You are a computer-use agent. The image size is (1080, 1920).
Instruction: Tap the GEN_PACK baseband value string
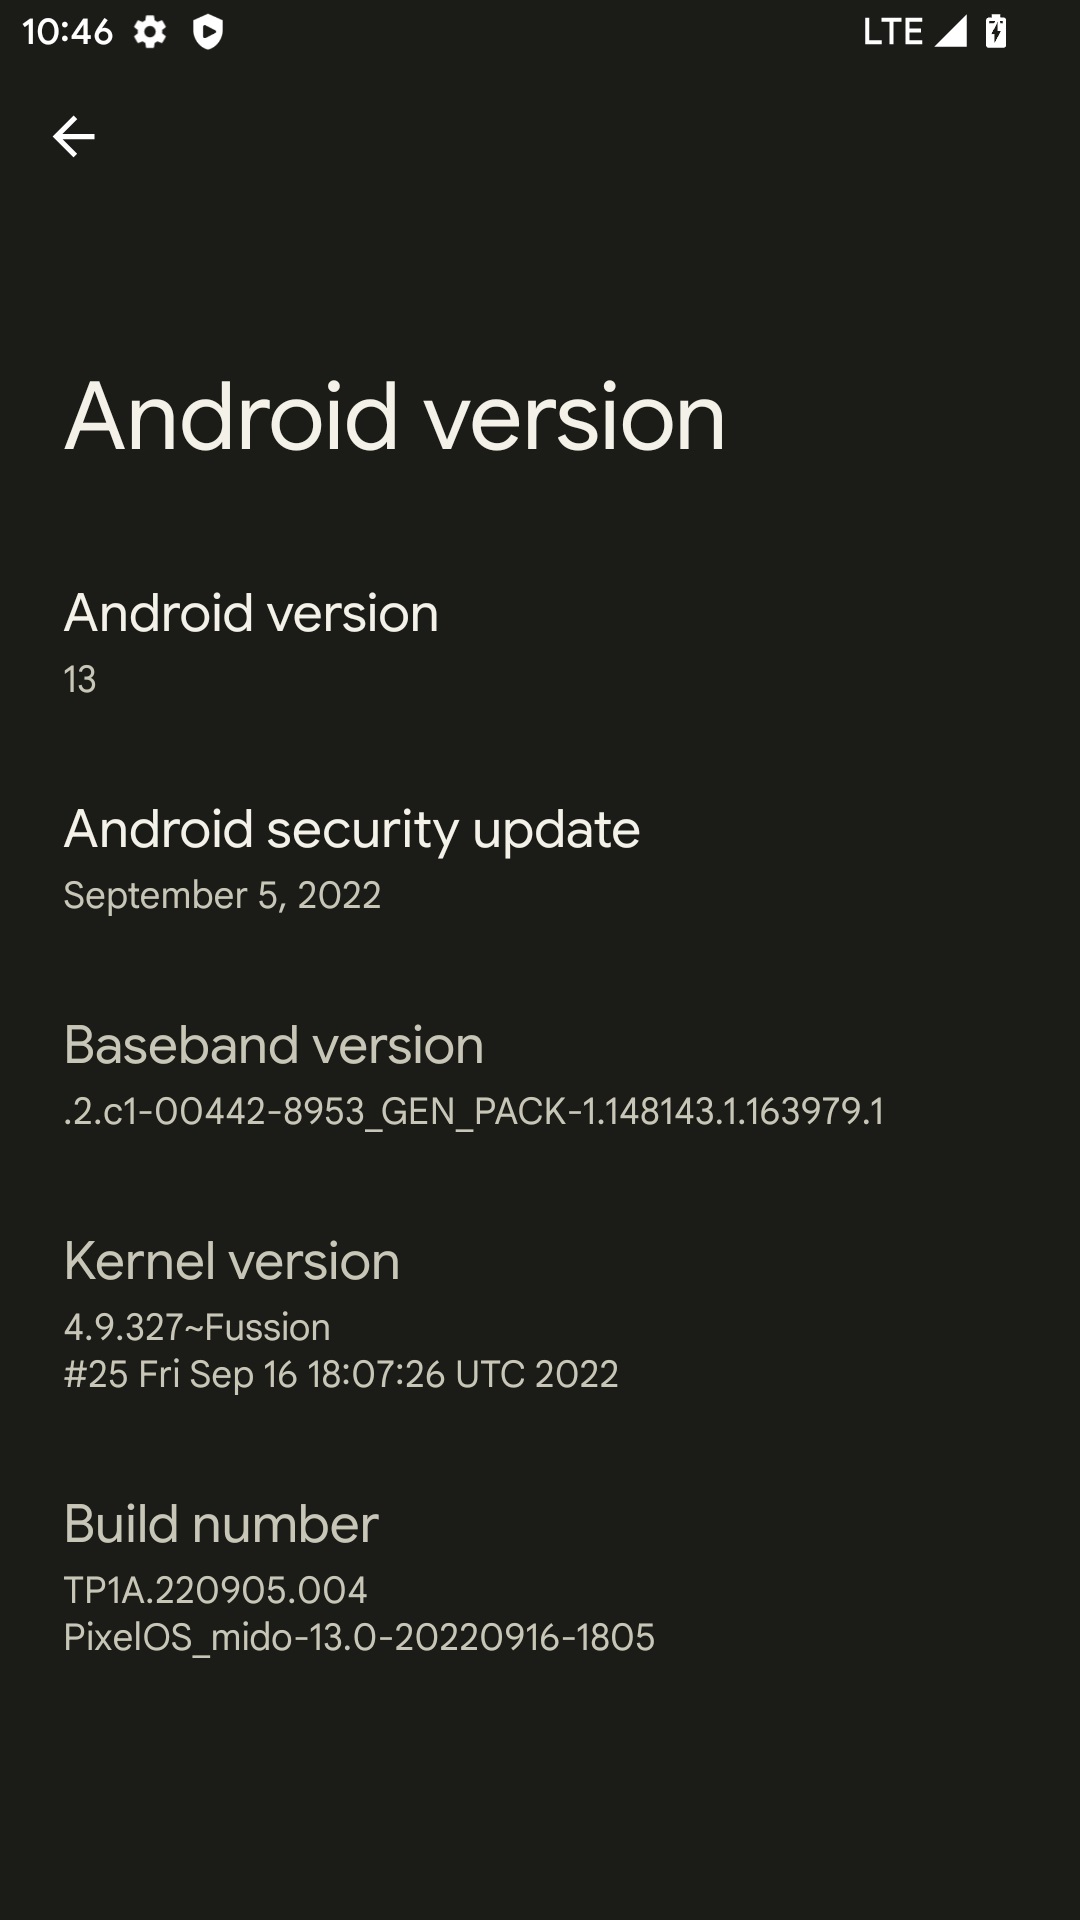click(474, 1111)
